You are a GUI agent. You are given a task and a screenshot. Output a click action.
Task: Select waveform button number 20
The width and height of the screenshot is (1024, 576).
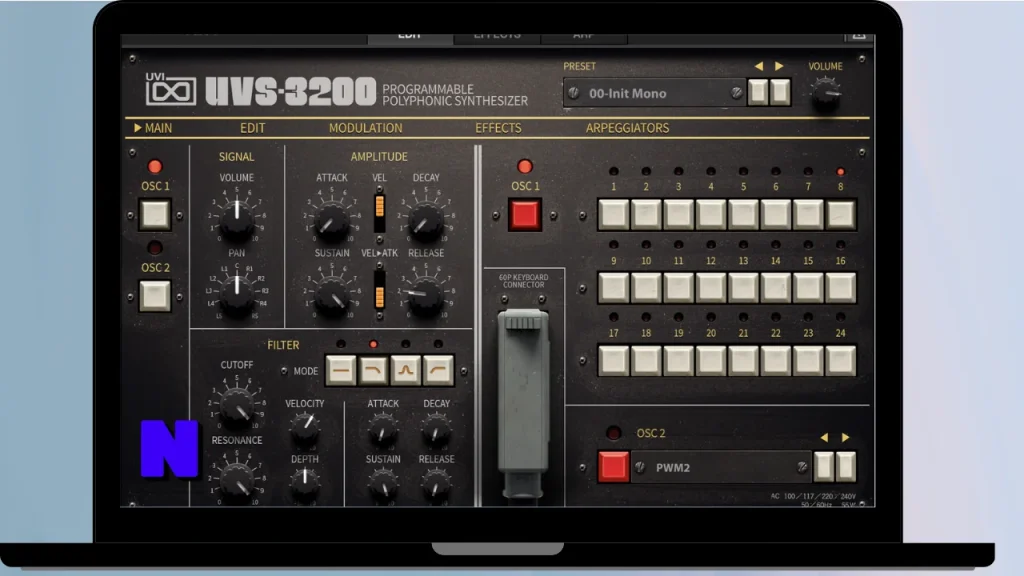pyautogui.click(x=711, y=360)
